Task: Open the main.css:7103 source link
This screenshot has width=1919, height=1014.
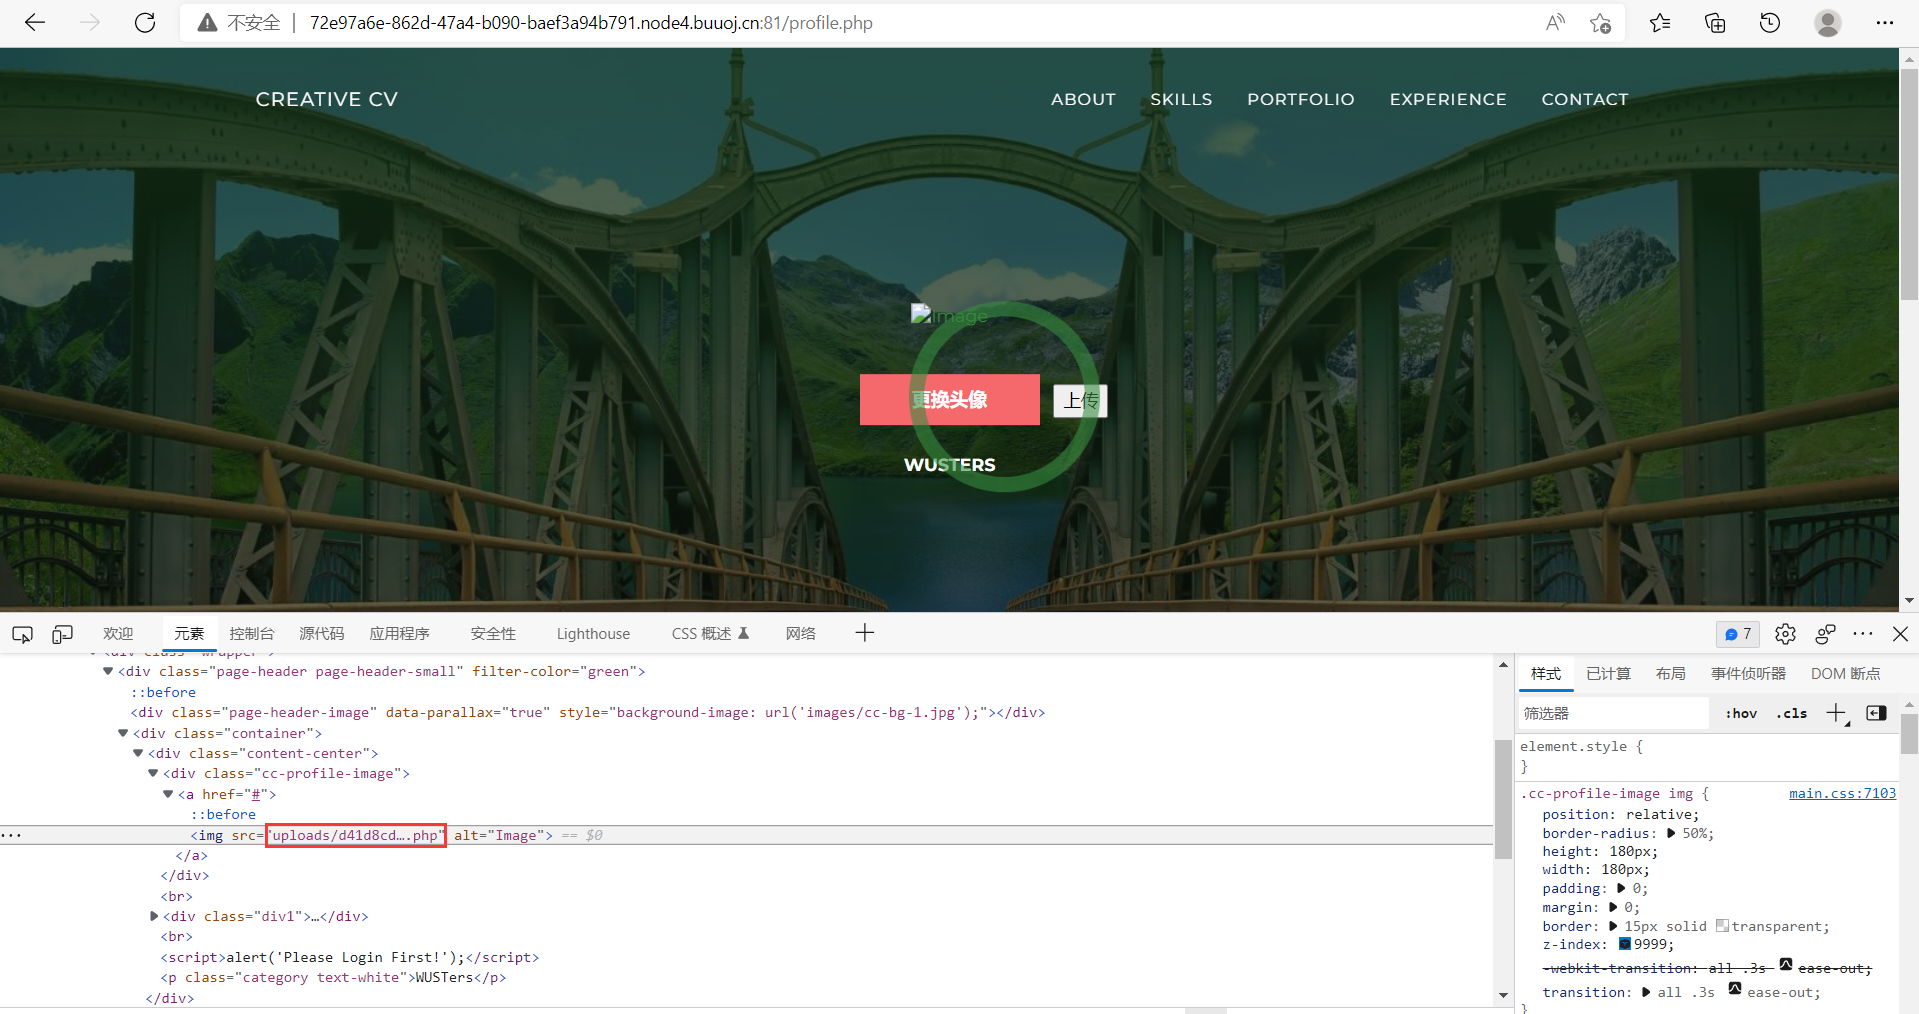Action: [x=1842, y=793]
